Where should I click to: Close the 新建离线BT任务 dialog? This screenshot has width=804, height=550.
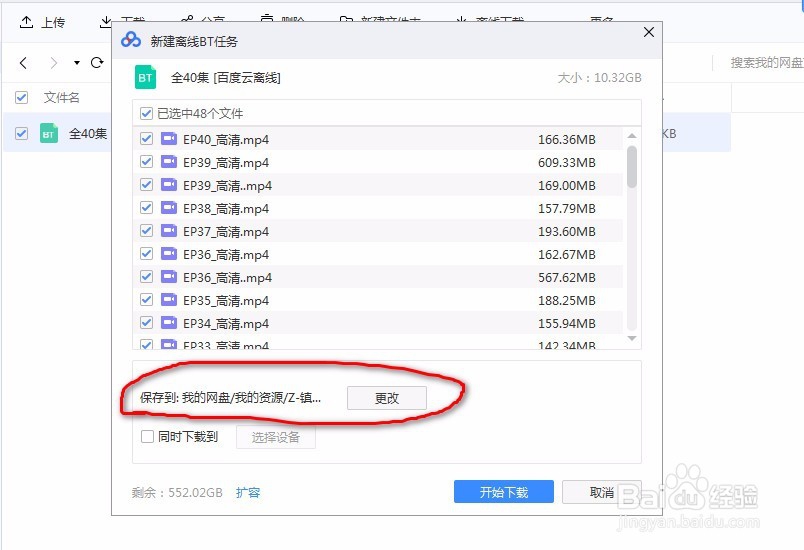point(649,32)
